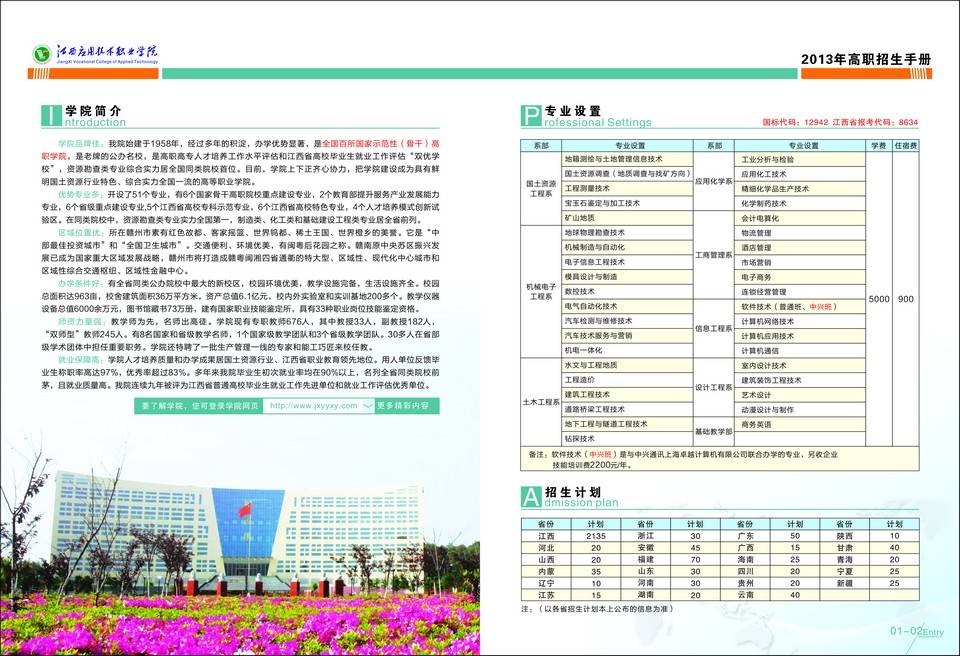Click the accommodation fee value '900'
Viewport: 960px width, 656px height.
[906, 299]
